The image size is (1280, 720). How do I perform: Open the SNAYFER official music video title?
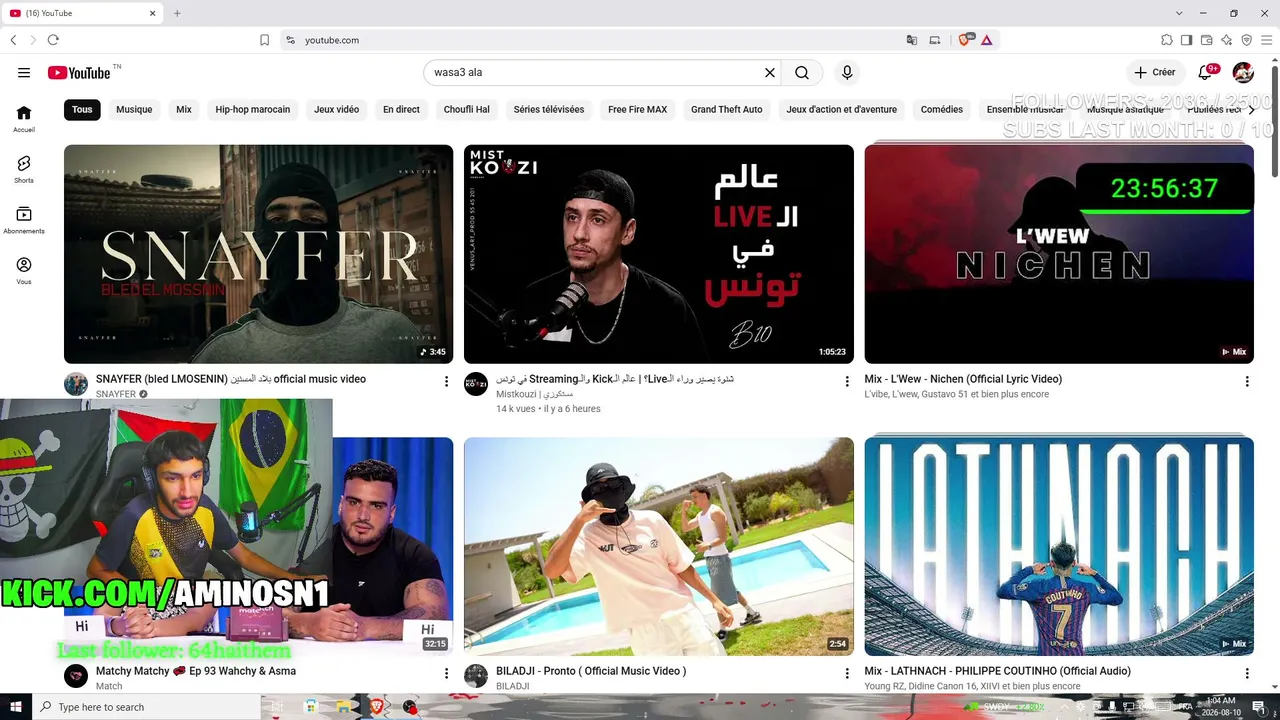coord(231,379)
